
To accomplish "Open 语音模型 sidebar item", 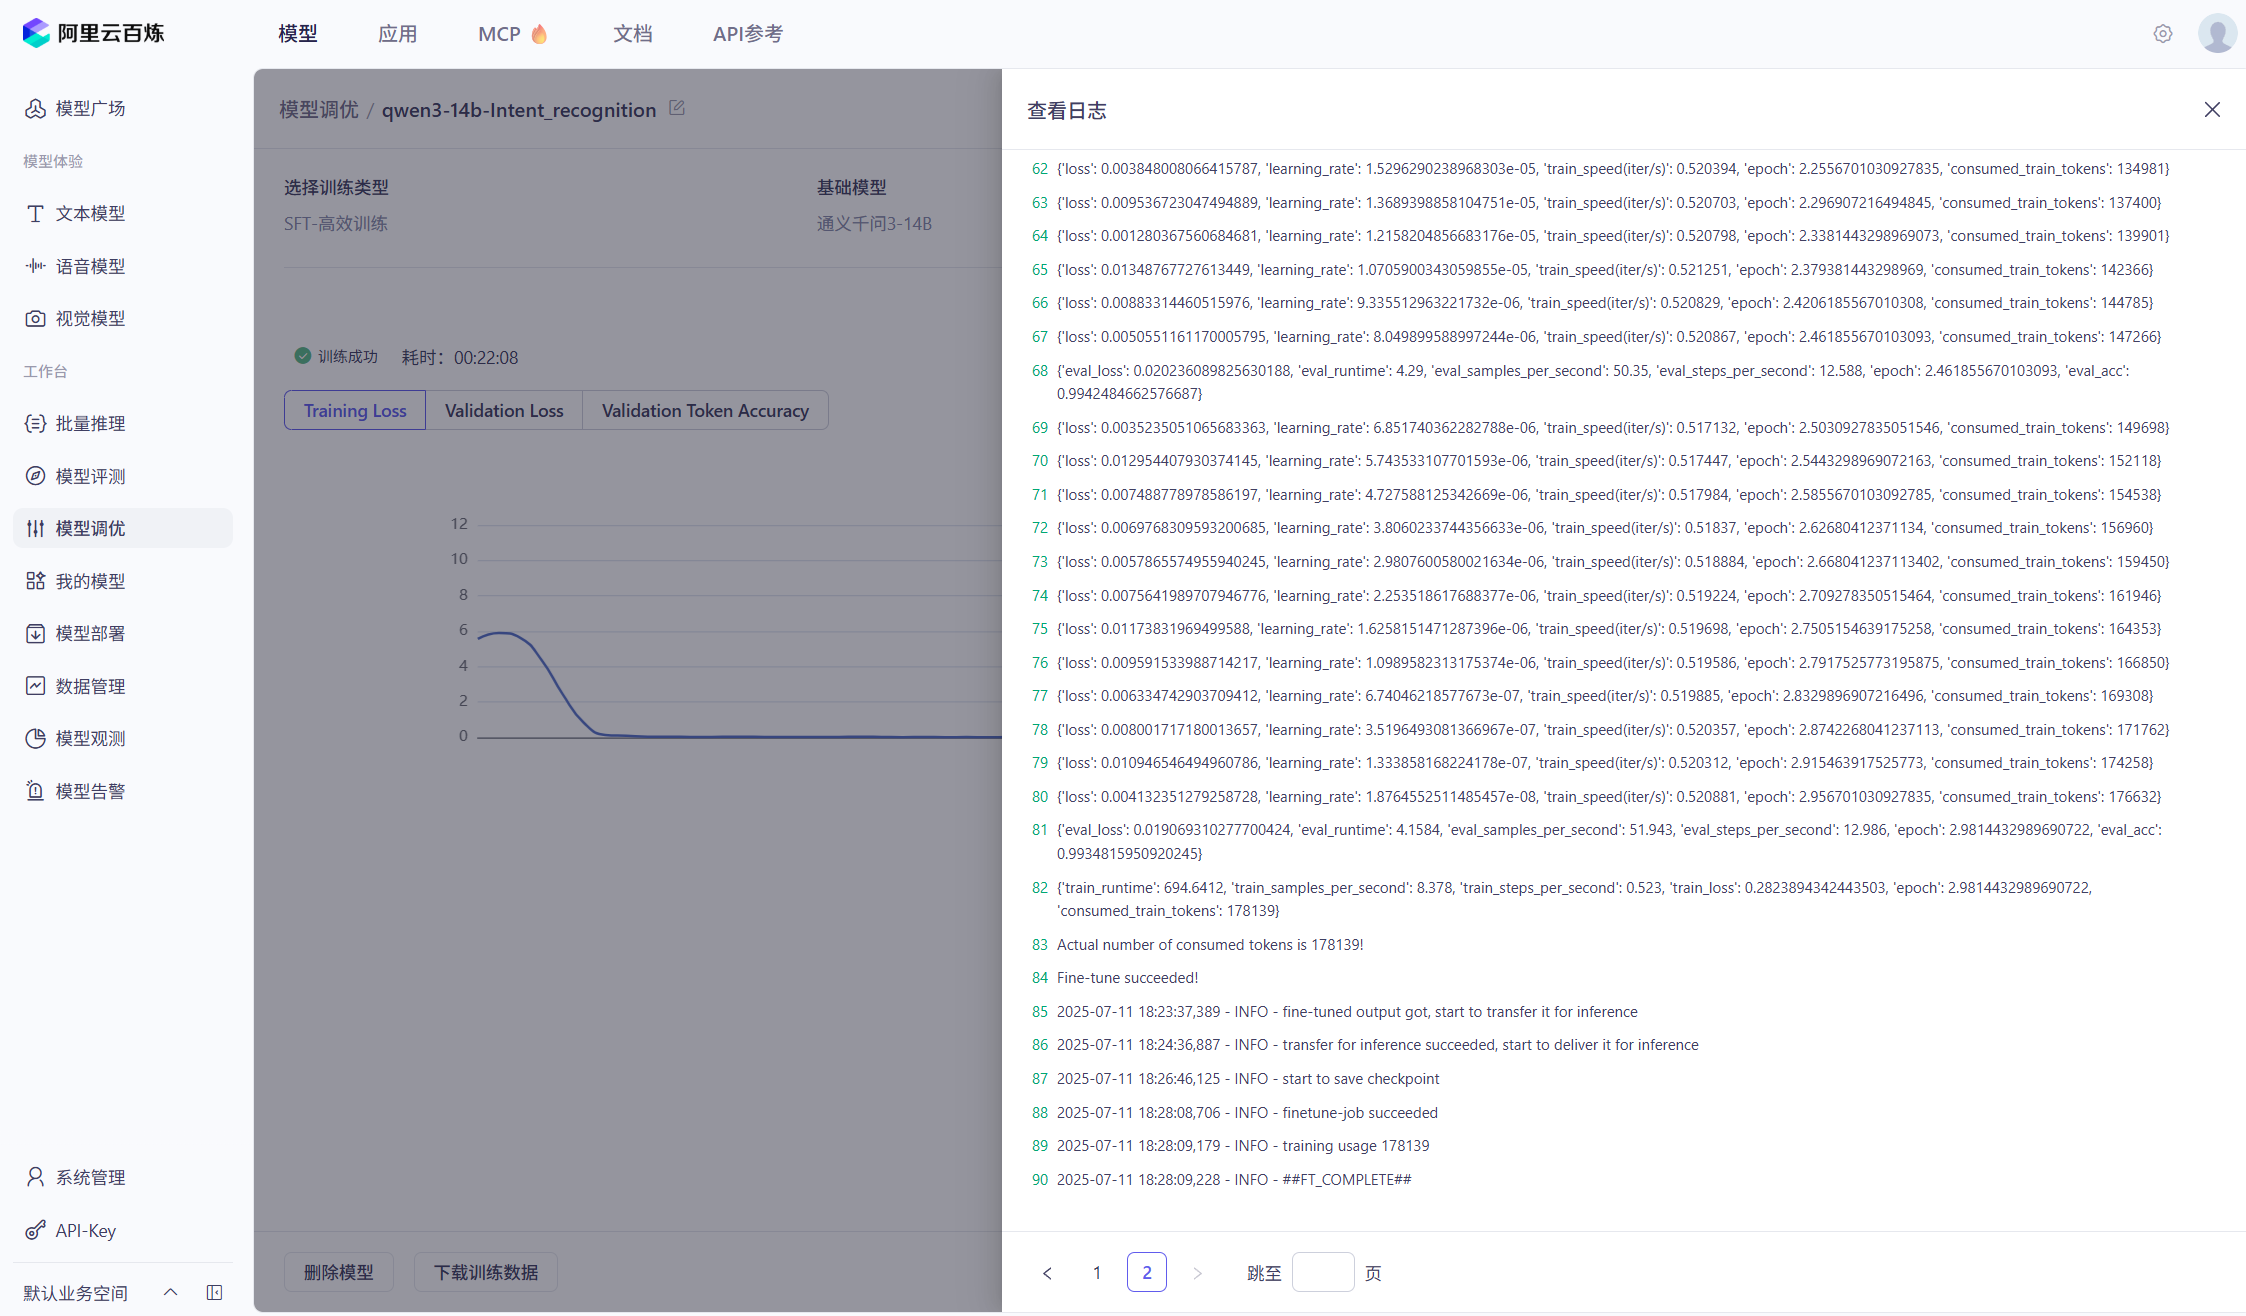I will point(90,266).
